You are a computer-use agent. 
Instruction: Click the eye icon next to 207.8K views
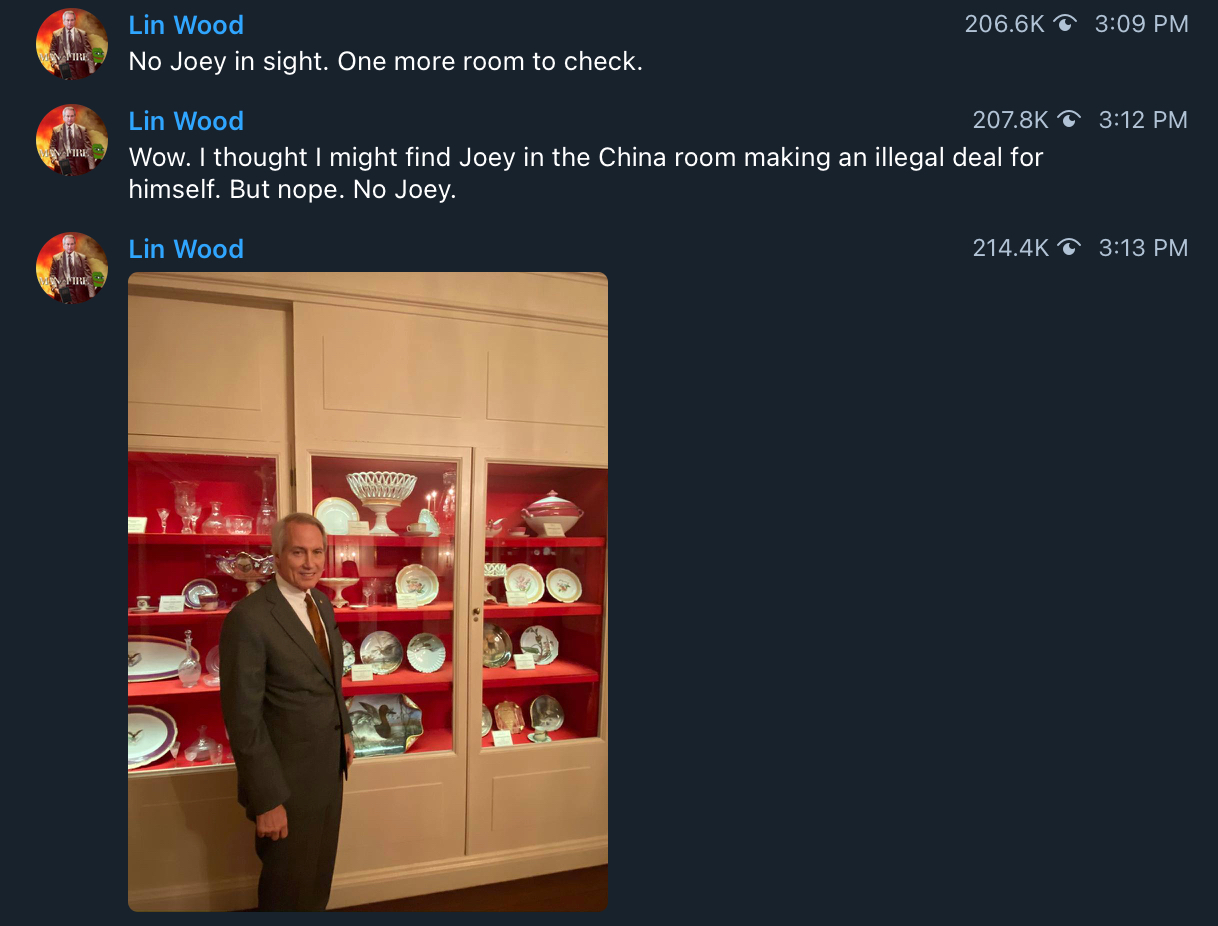1069,121
